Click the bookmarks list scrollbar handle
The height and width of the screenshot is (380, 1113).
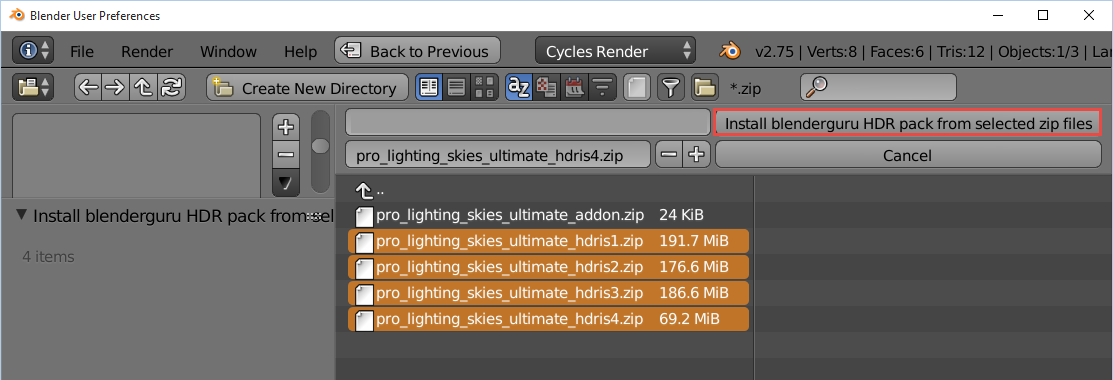(x=321, y=145)
